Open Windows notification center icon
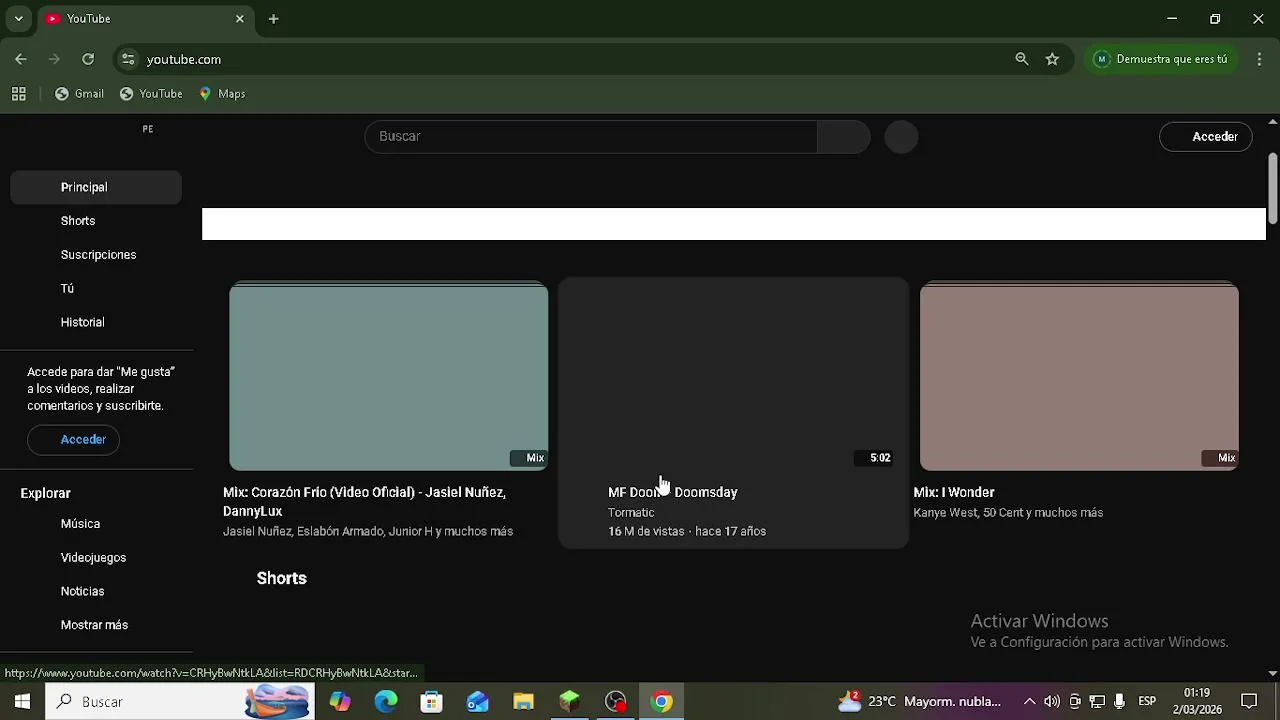This screenshot has height=720, width=1280. (1249, 702)
